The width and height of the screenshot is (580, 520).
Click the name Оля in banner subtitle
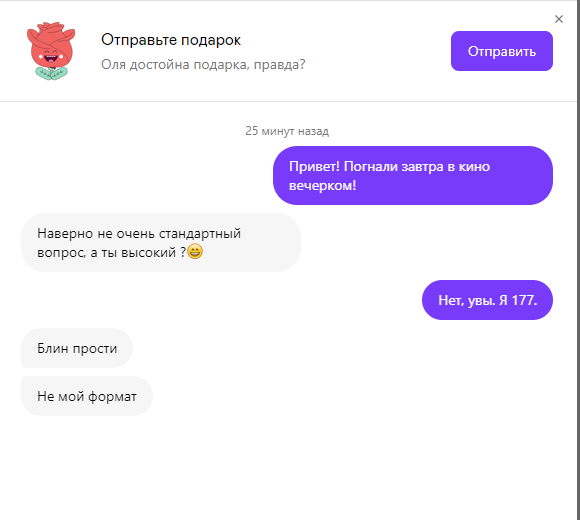[x=113, y=65]
